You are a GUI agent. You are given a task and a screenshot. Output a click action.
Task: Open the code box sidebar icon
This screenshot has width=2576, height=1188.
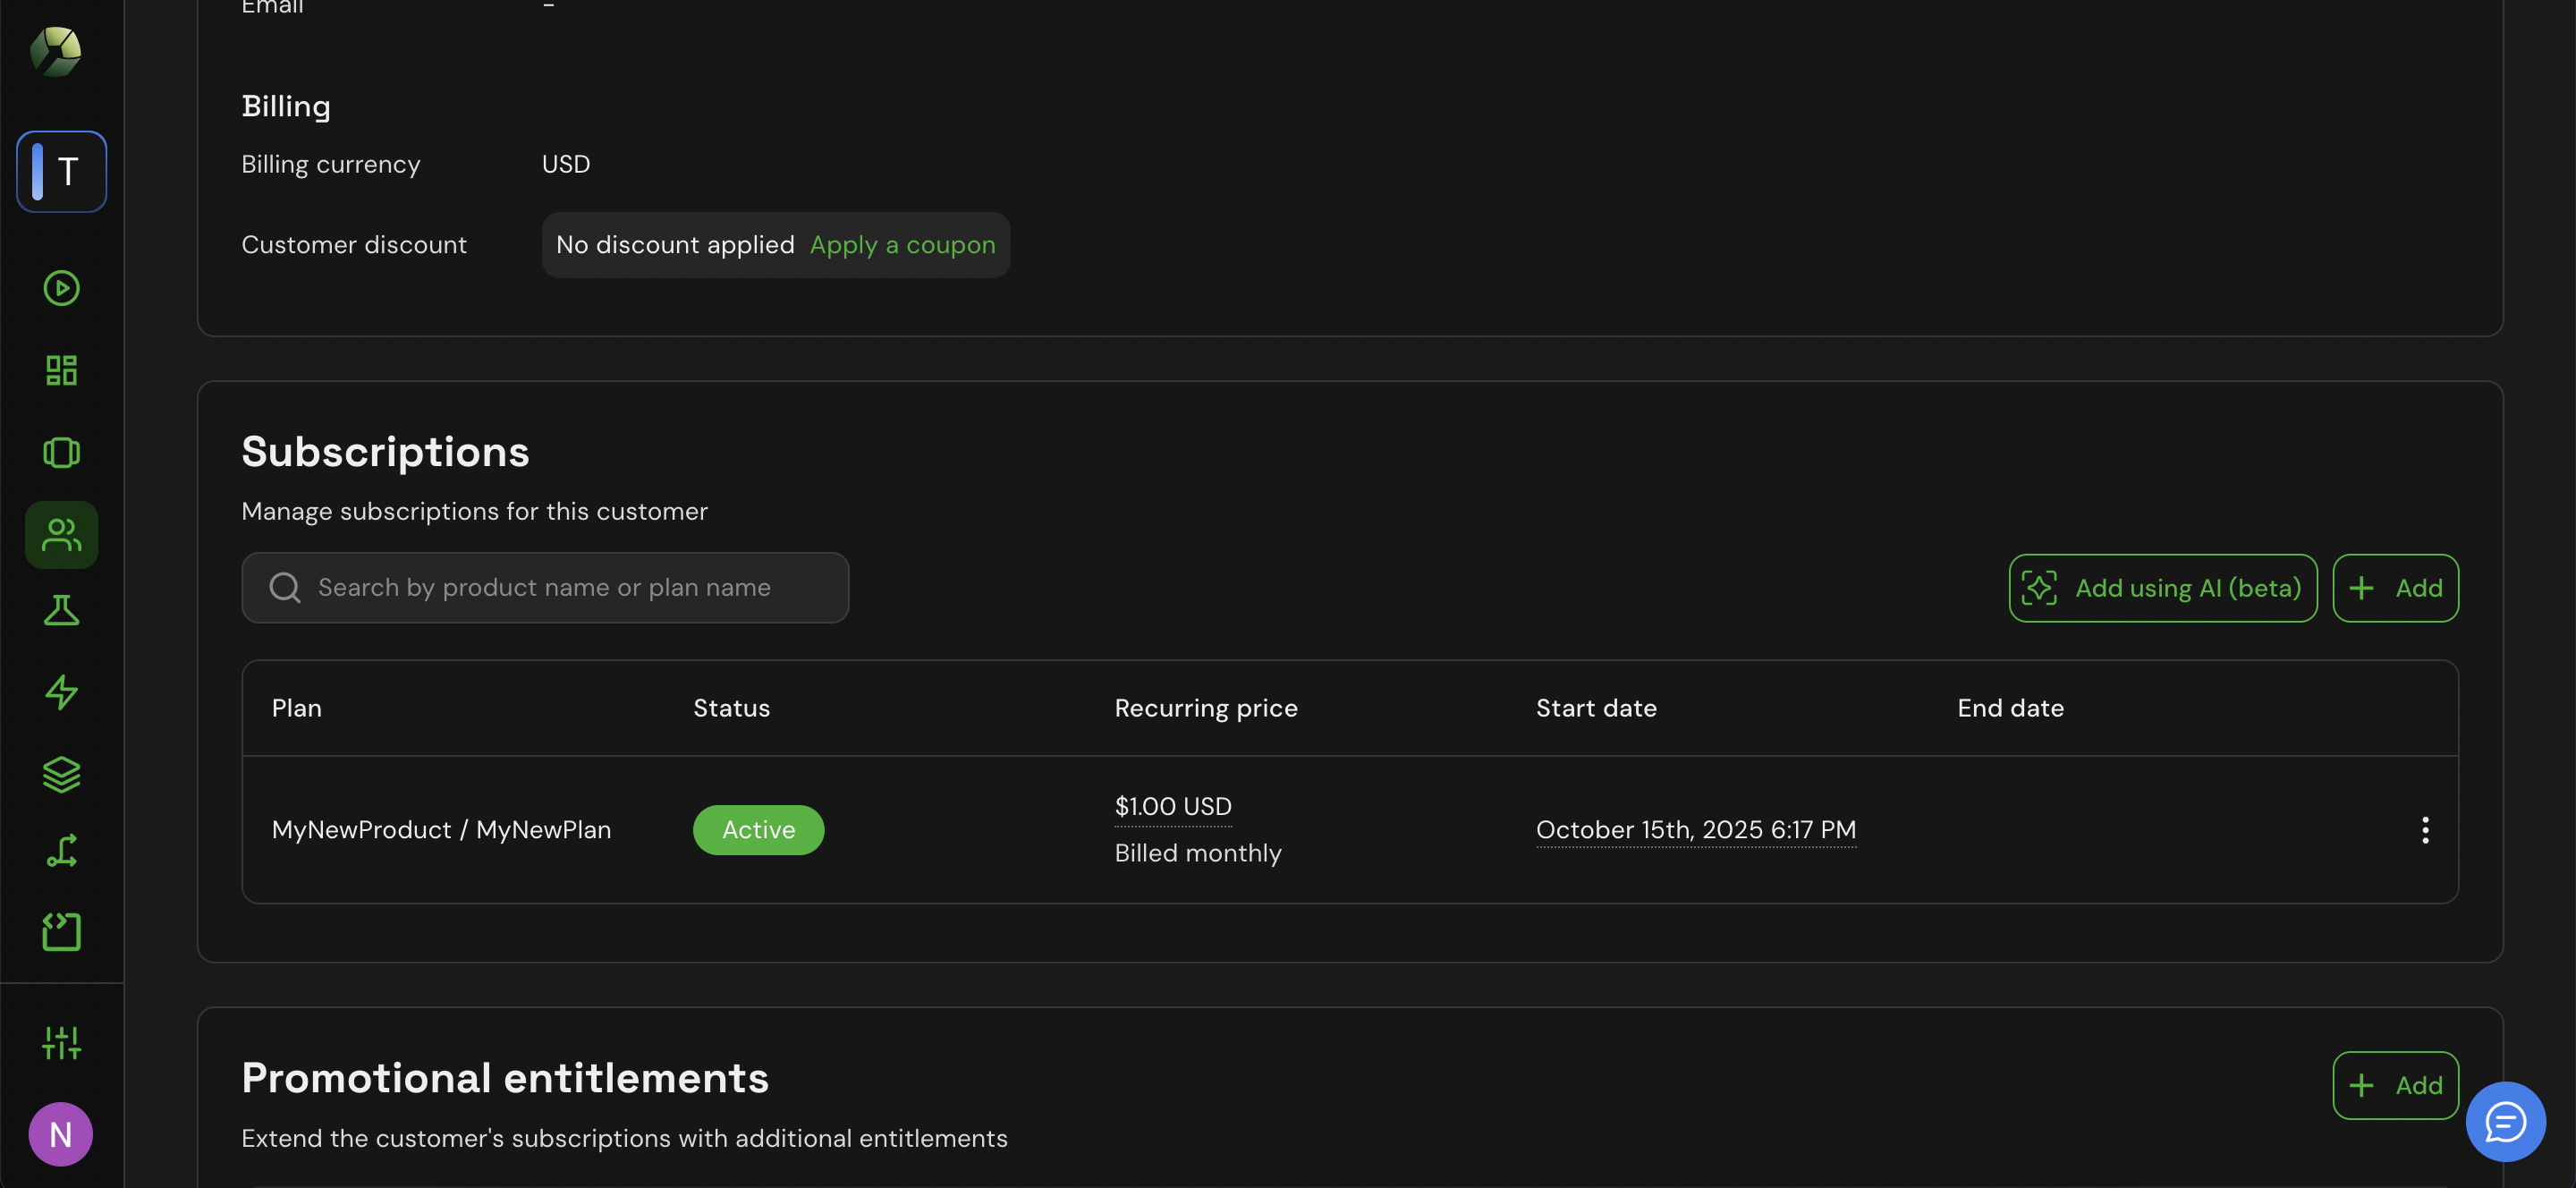pos(61,932)
